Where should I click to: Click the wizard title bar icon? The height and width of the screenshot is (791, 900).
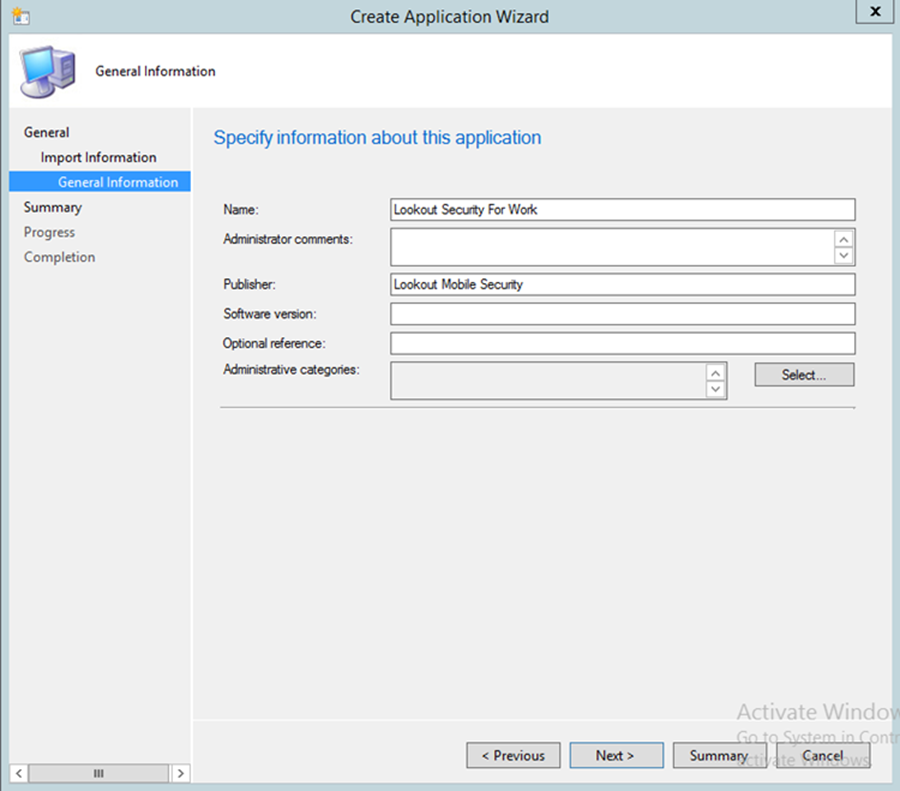[x=21, y=16]
